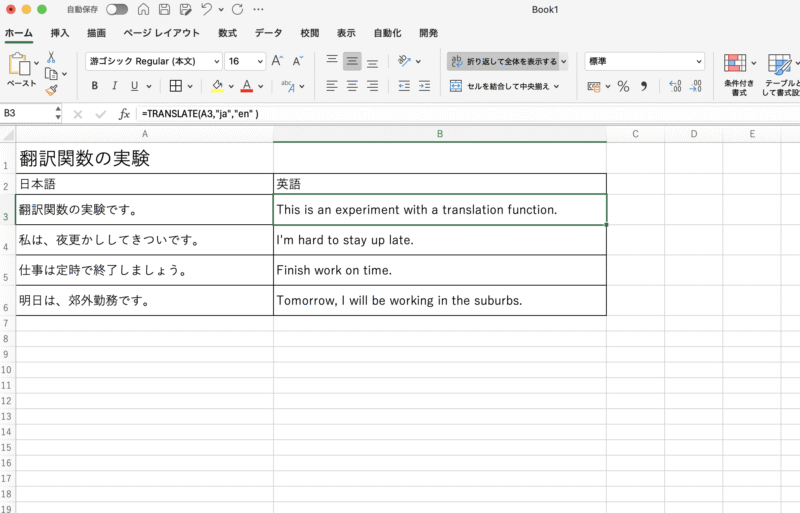This screenshot has height=513, width=800.
Task: Open the 数式 ribbon tab
Action: point(227,33)
